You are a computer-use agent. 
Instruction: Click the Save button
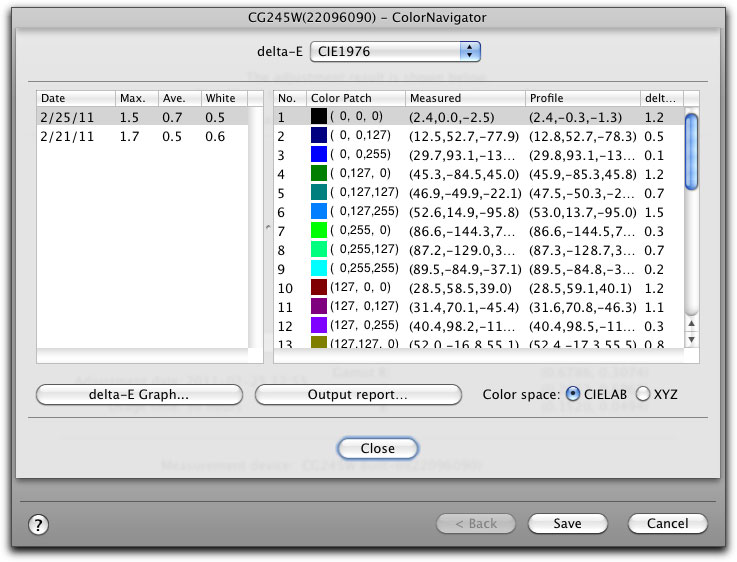pos(567,523)
